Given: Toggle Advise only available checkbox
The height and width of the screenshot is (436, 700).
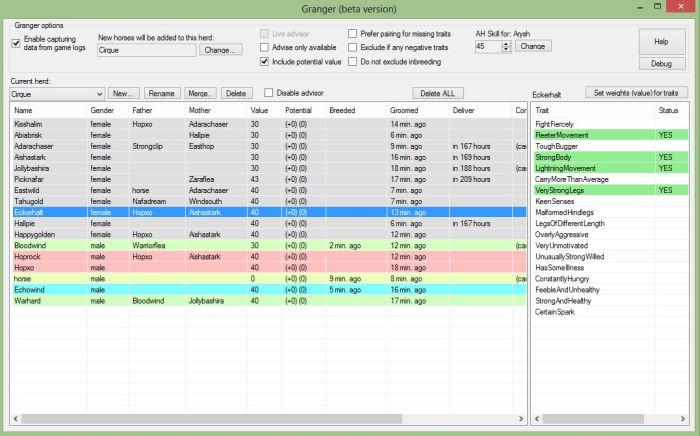Looking at the screenshot, I should click(264, 46).
